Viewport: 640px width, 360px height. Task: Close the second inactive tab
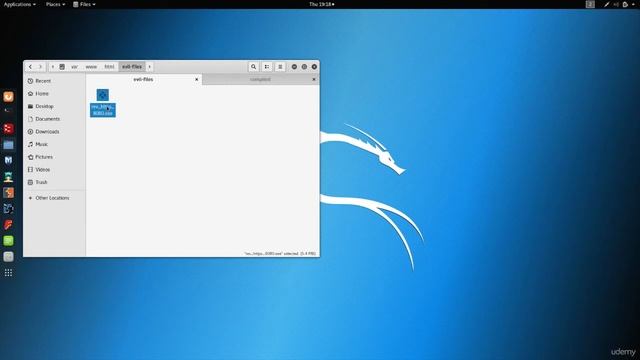314,79
